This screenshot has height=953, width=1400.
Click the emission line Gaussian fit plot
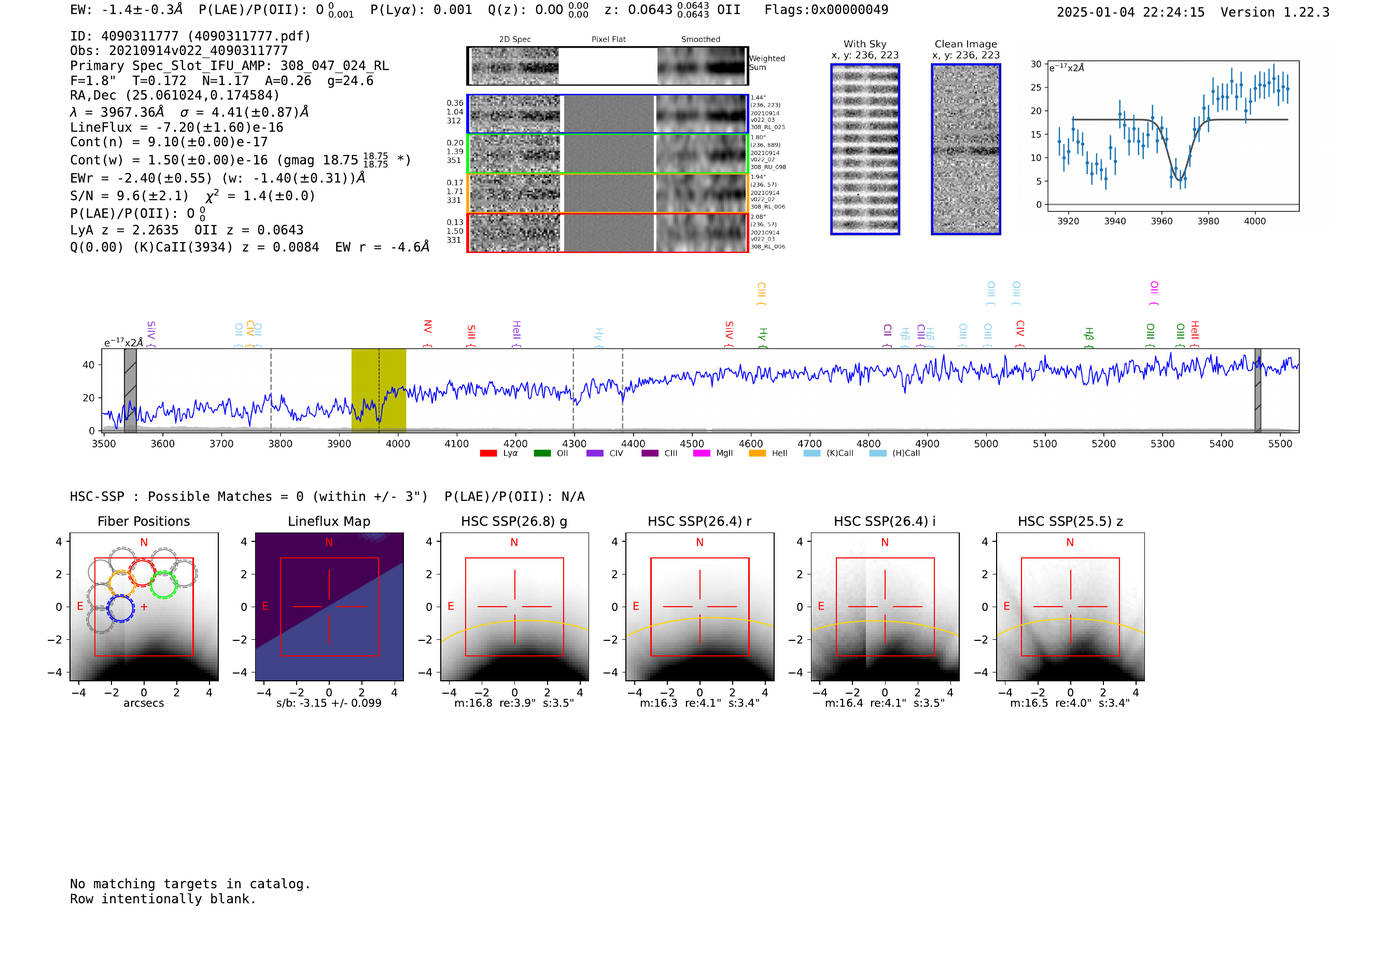click(1172, 135)
